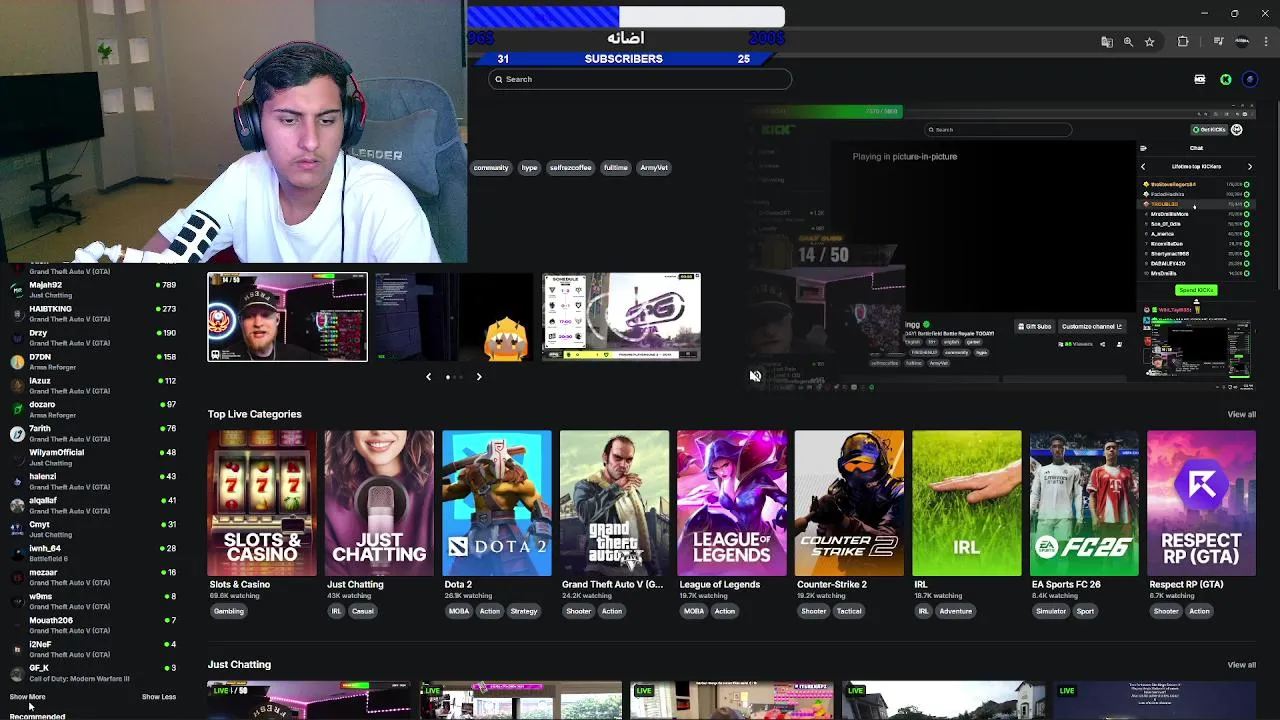Screen dimensions: 1280x720
Task: Go to next featured stream in carousel
Action: [x=479, y=377]
